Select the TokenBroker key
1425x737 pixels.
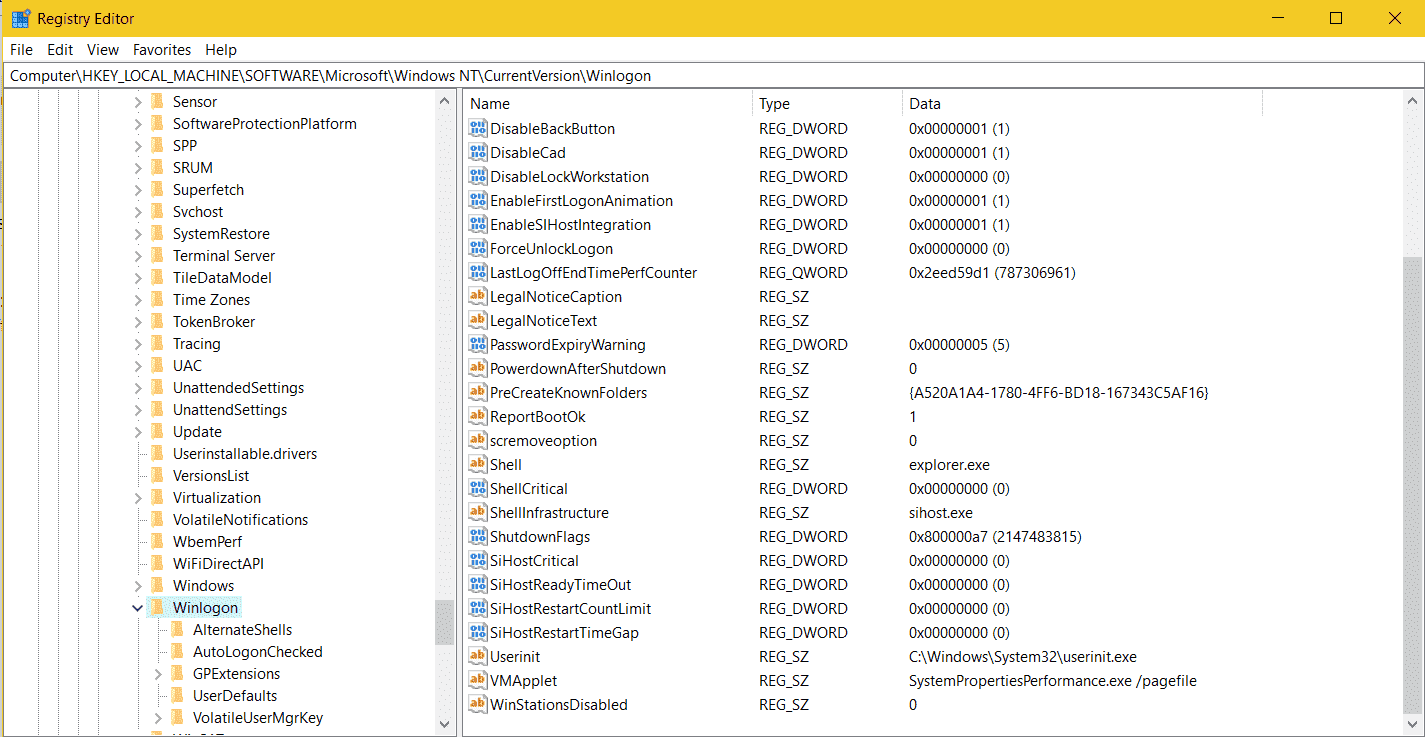(213, 322)
